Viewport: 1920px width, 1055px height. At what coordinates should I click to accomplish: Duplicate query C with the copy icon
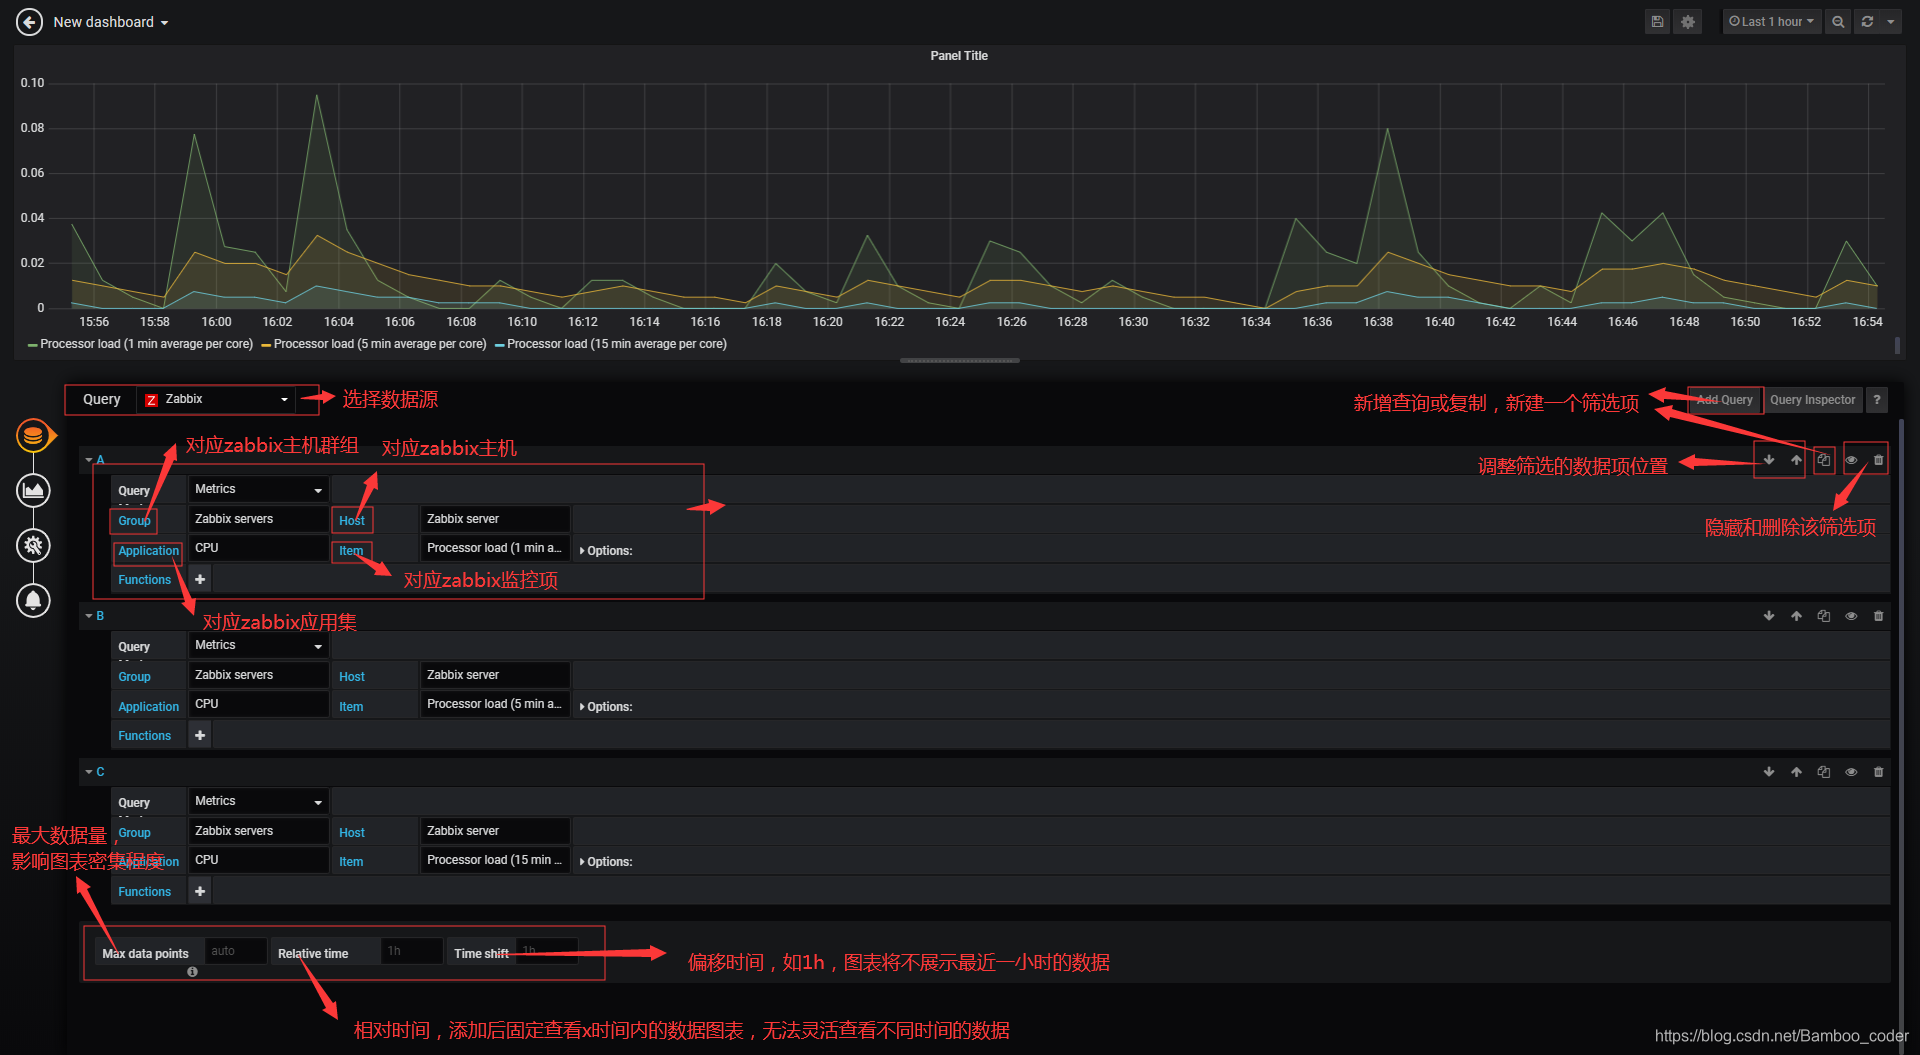click(x=1824, y=772)
